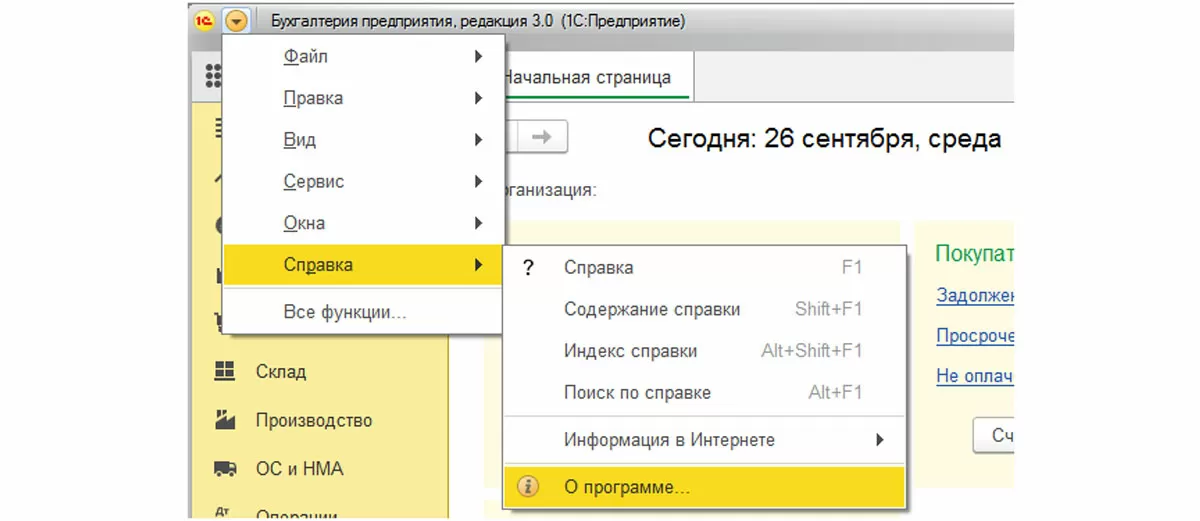
Task: Click the question mark icon beside Справка
Action: (529, 268)
